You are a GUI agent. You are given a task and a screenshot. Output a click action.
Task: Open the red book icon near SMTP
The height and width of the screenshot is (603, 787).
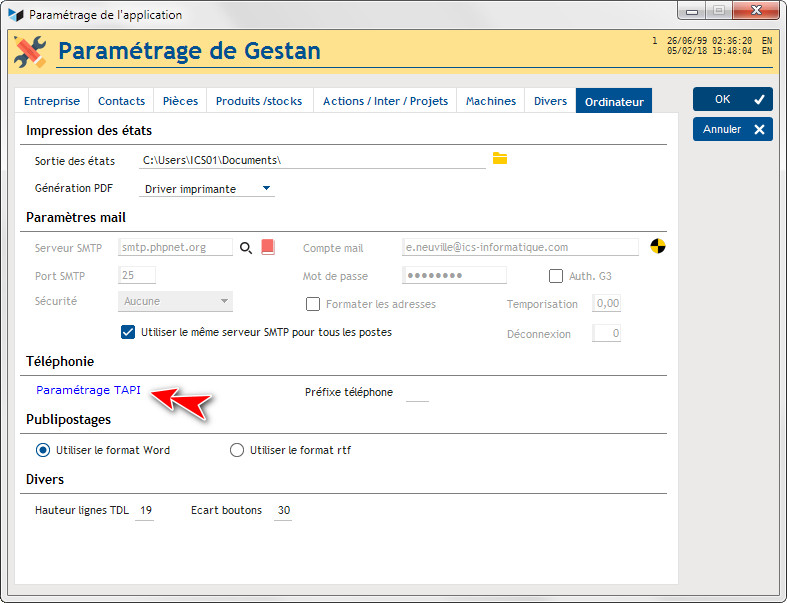[268, 247]
